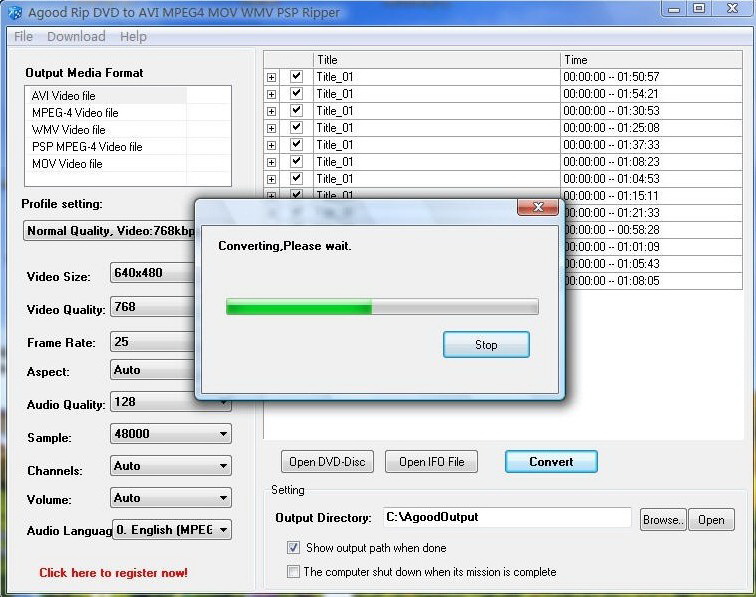Select AVI Video file output format
Screen dimensions: 756x597
[106, 95]
